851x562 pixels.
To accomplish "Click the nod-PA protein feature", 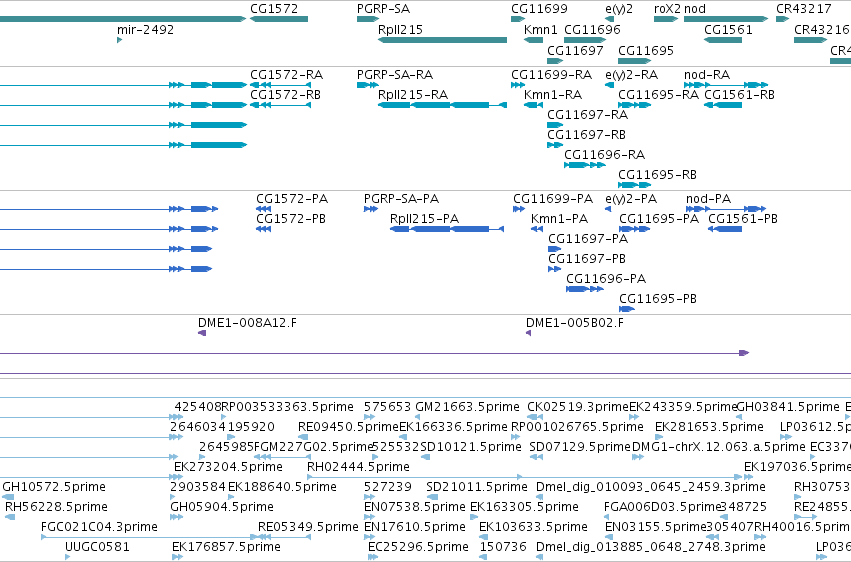I will click(726, 209).
